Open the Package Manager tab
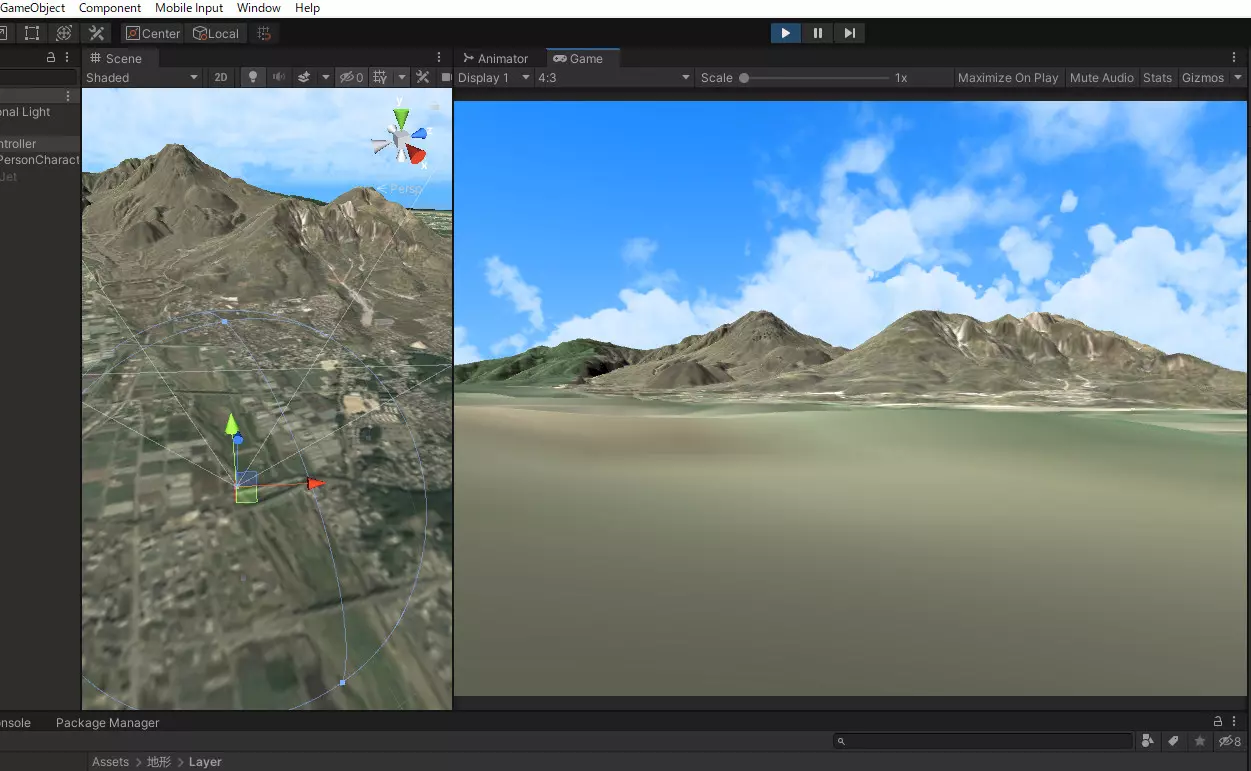Image resolution: width=1251 pixels, height=771 pixels. (x=107, y=722)
